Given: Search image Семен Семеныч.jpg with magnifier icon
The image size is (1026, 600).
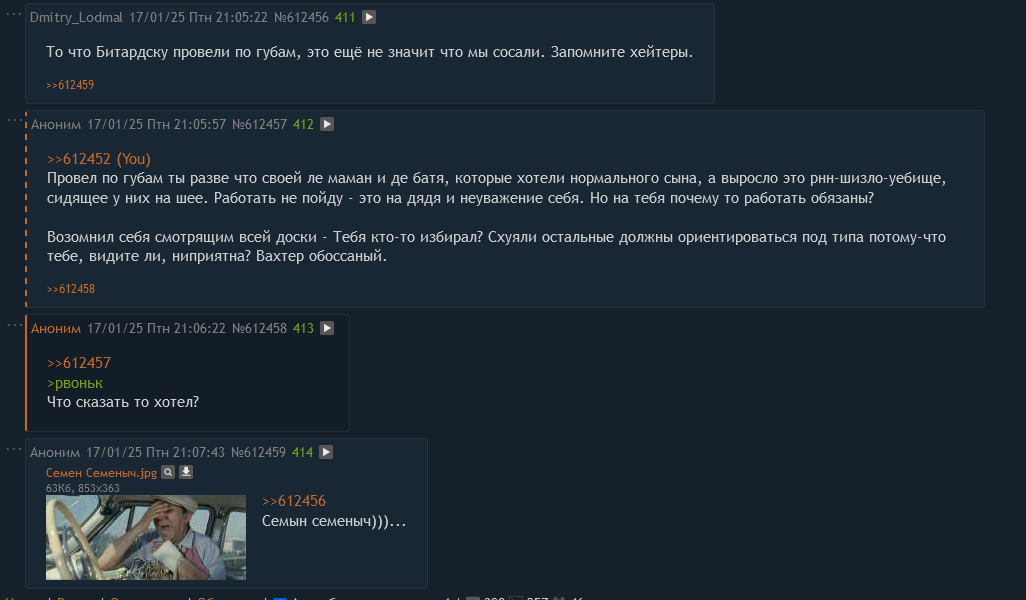Looking at the screenshot, I should coord(168,472).
